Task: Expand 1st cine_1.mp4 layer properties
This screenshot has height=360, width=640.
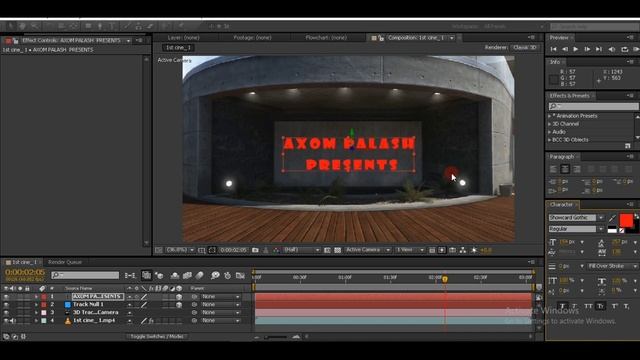Action: pos(36,321)
